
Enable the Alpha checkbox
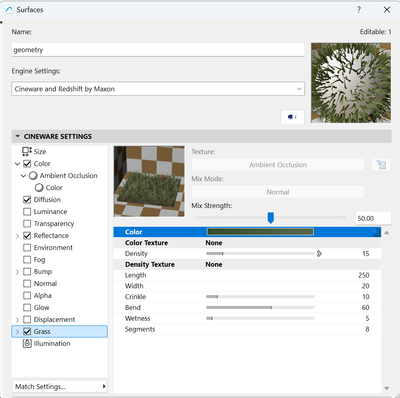click(x=27, y=296)
